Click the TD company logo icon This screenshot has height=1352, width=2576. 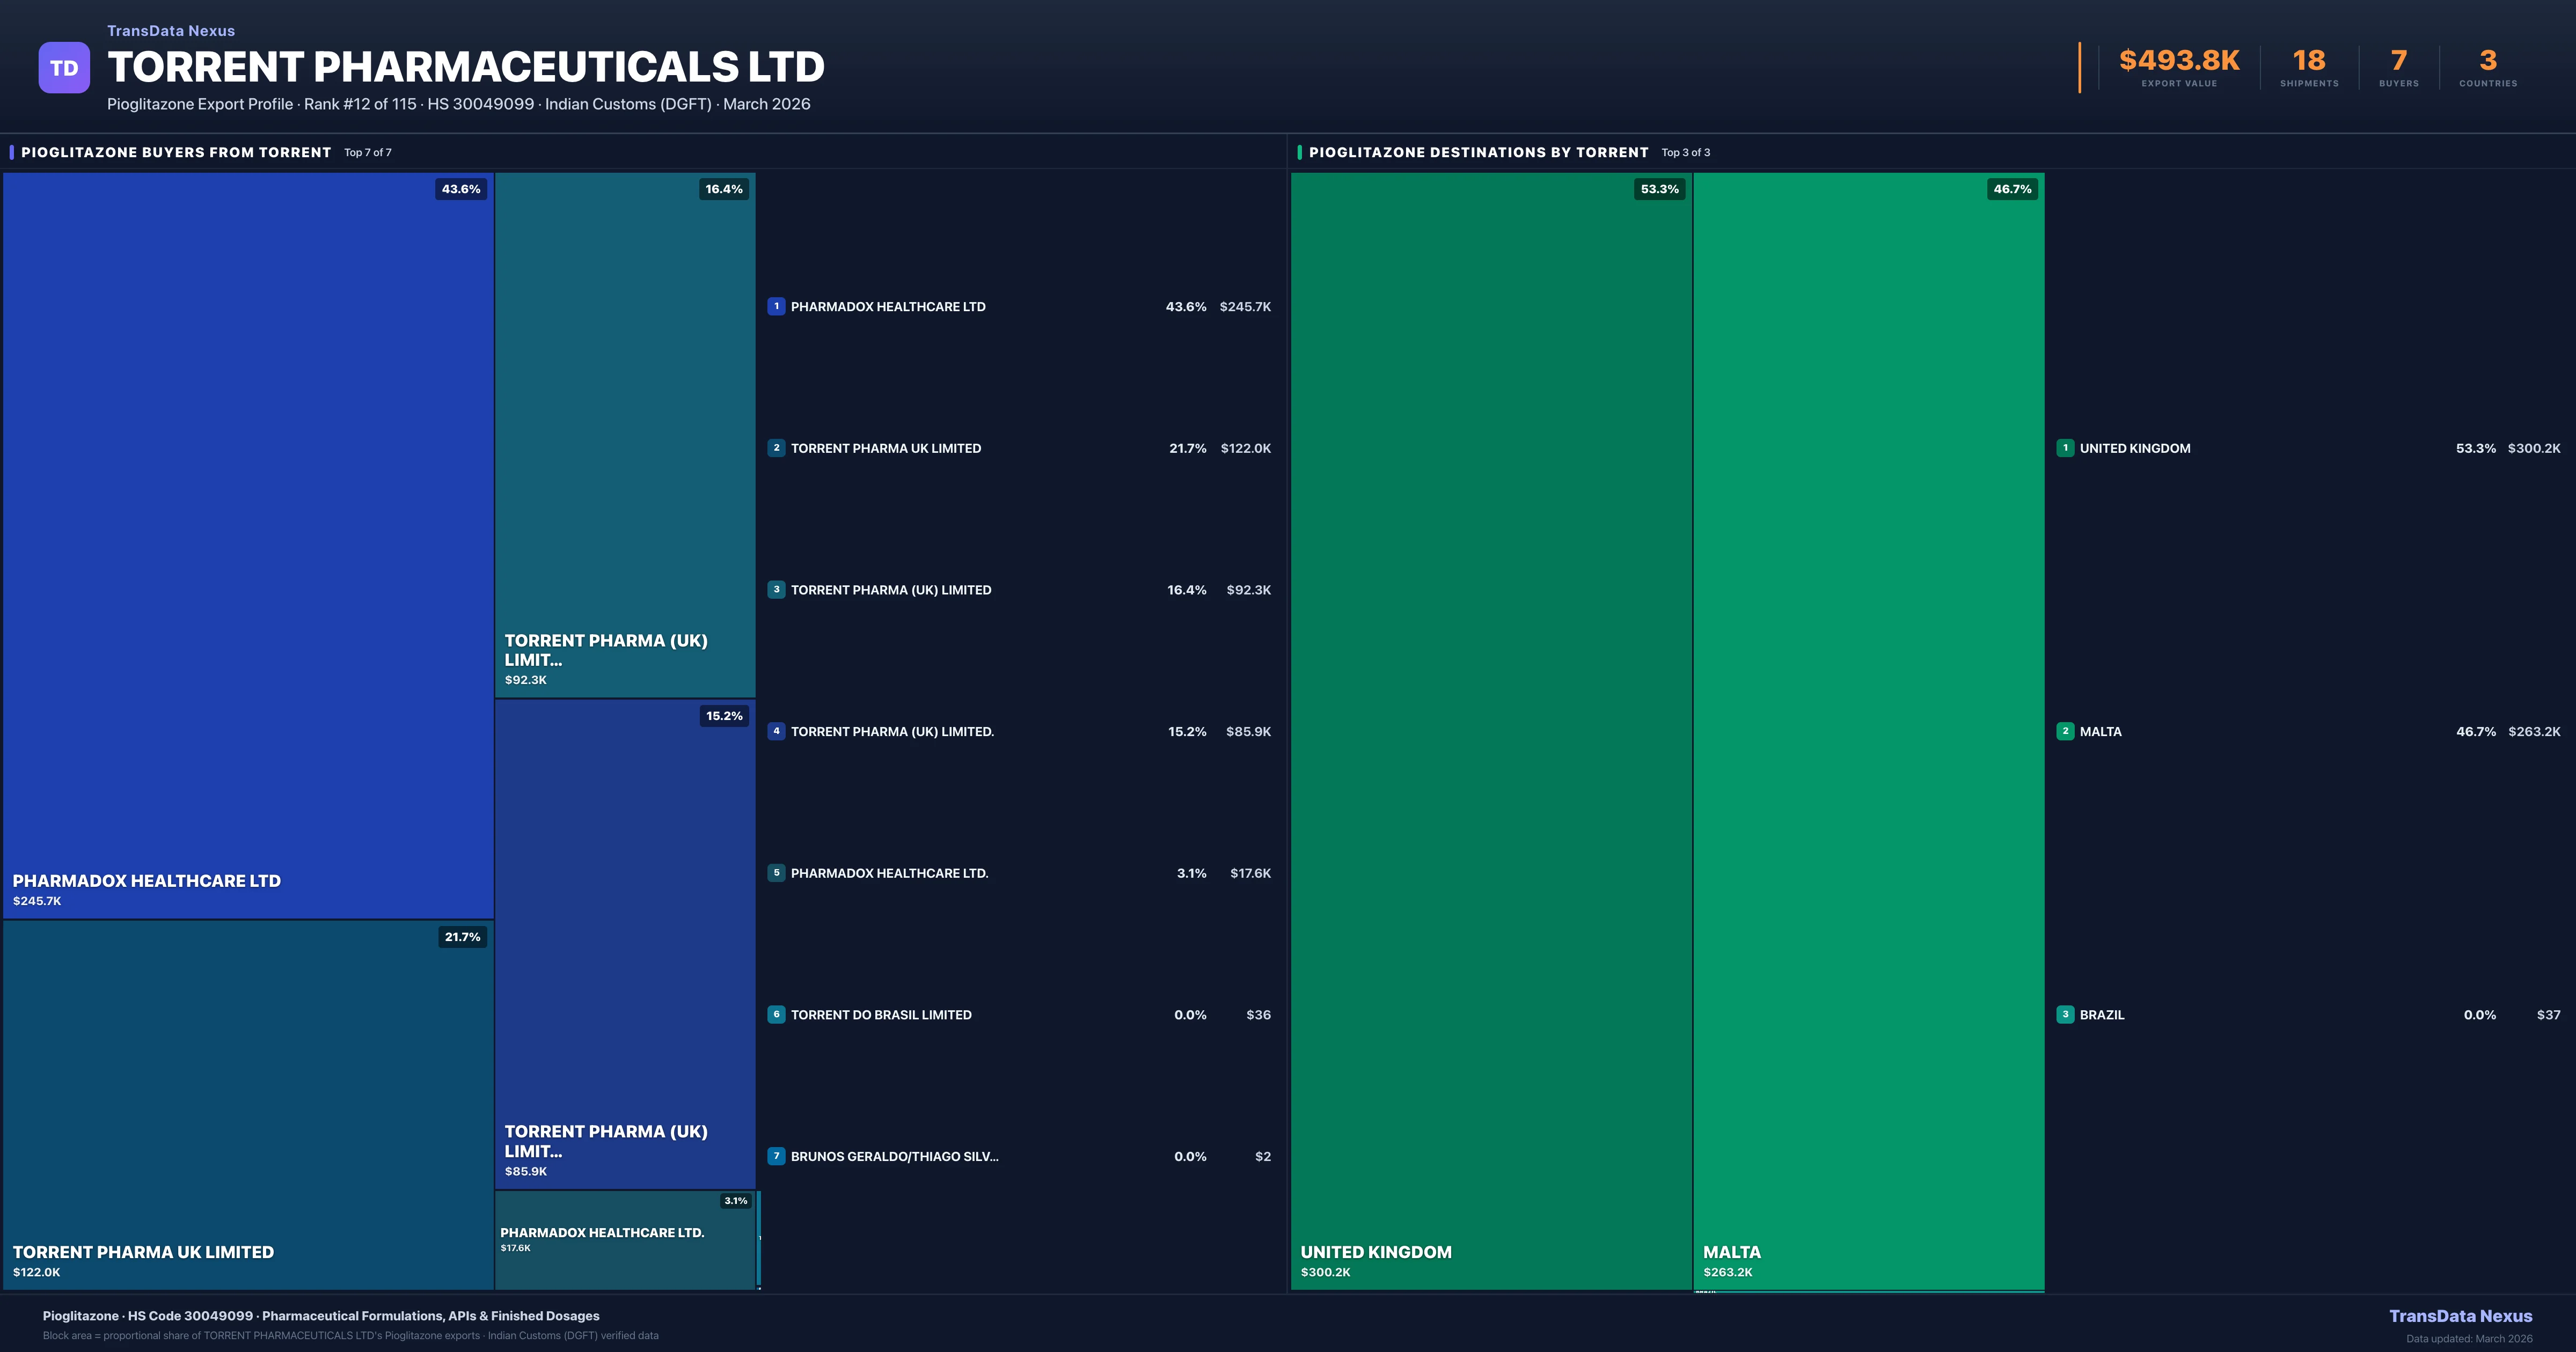click(x=64, y=66)
